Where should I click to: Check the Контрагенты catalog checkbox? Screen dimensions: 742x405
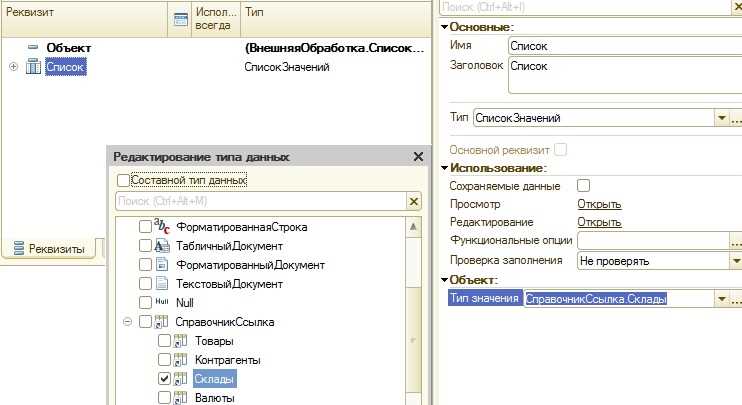(x=164, y=360)
